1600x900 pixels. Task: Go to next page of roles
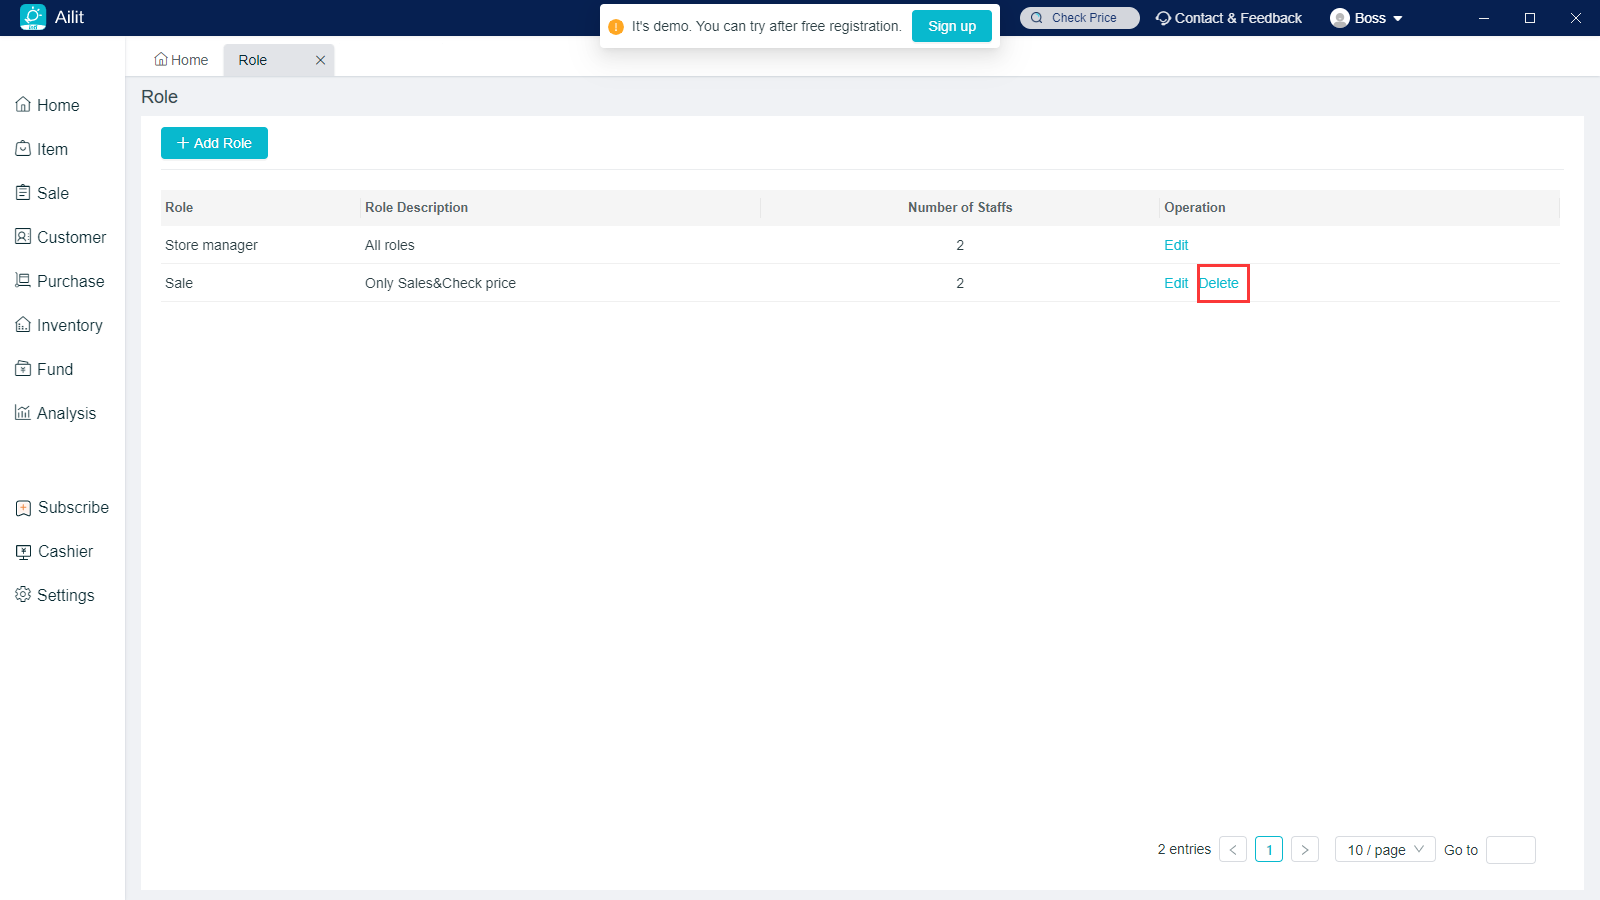(1304, 849)
